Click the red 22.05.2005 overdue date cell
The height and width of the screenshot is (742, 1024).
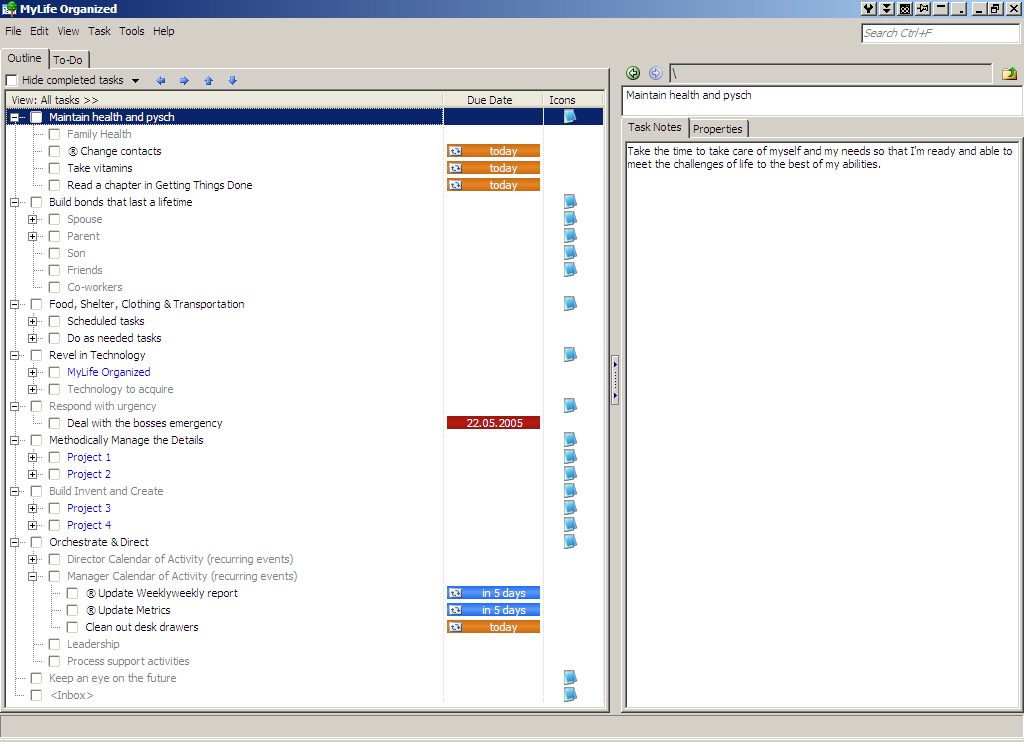tap(494, 423)
